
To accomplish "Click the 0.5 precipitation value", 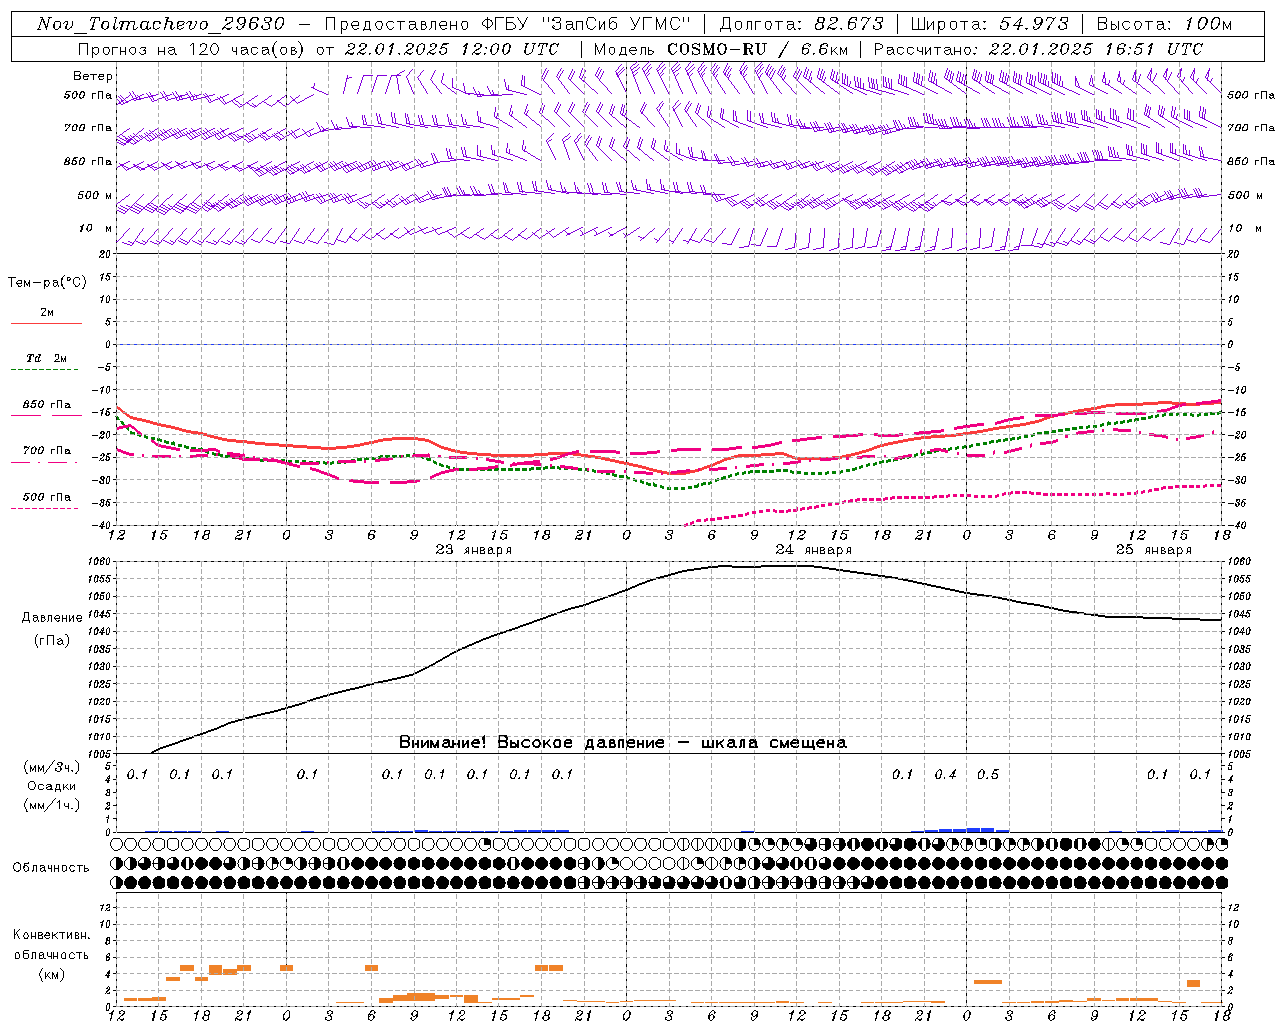I will pyautogui.click(x=988, y=774).
